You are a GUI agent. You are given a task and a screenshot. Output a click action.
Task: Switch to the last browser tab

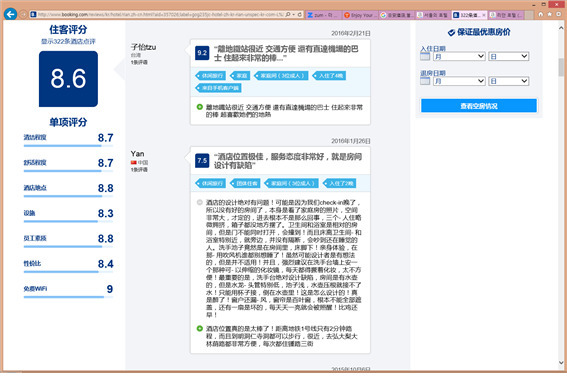pos(506,15)
